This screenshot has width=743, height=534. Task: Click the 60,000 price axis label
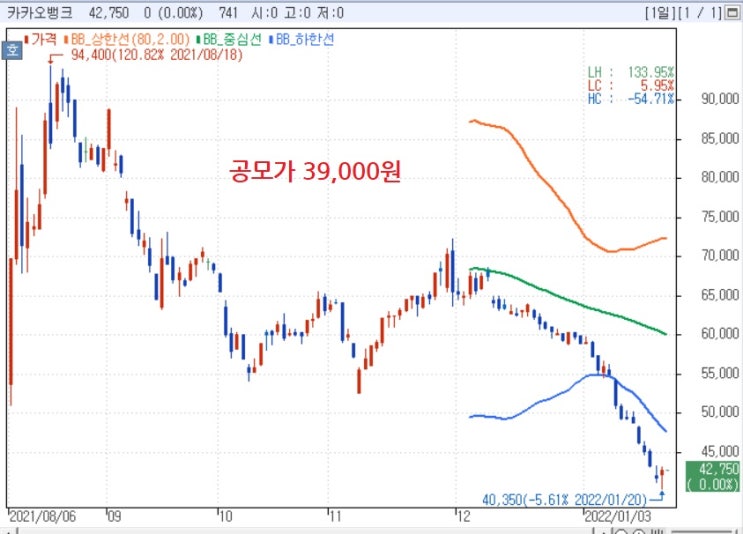coord(720,334)
